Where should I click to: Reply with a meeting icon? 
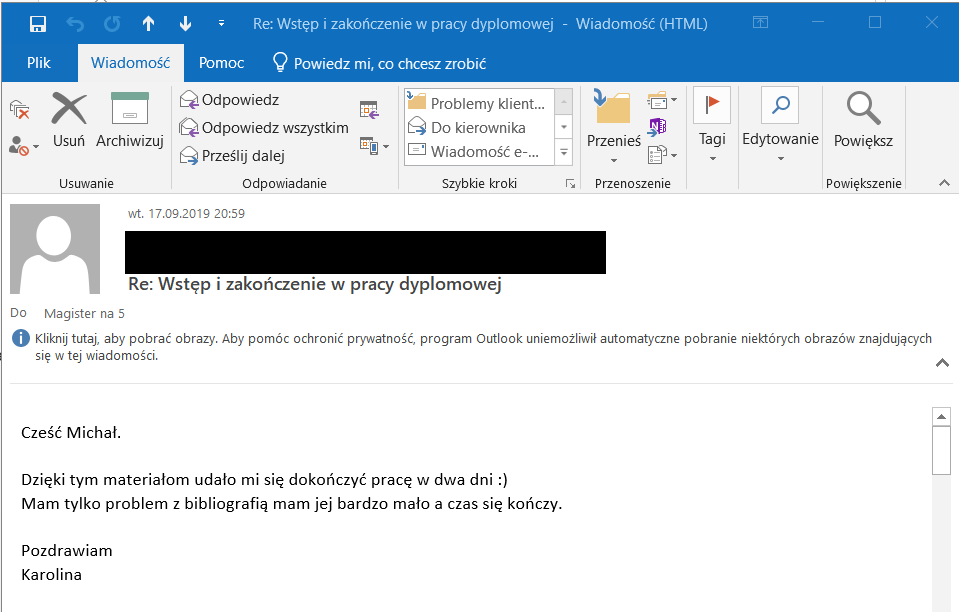pos(369,109)
